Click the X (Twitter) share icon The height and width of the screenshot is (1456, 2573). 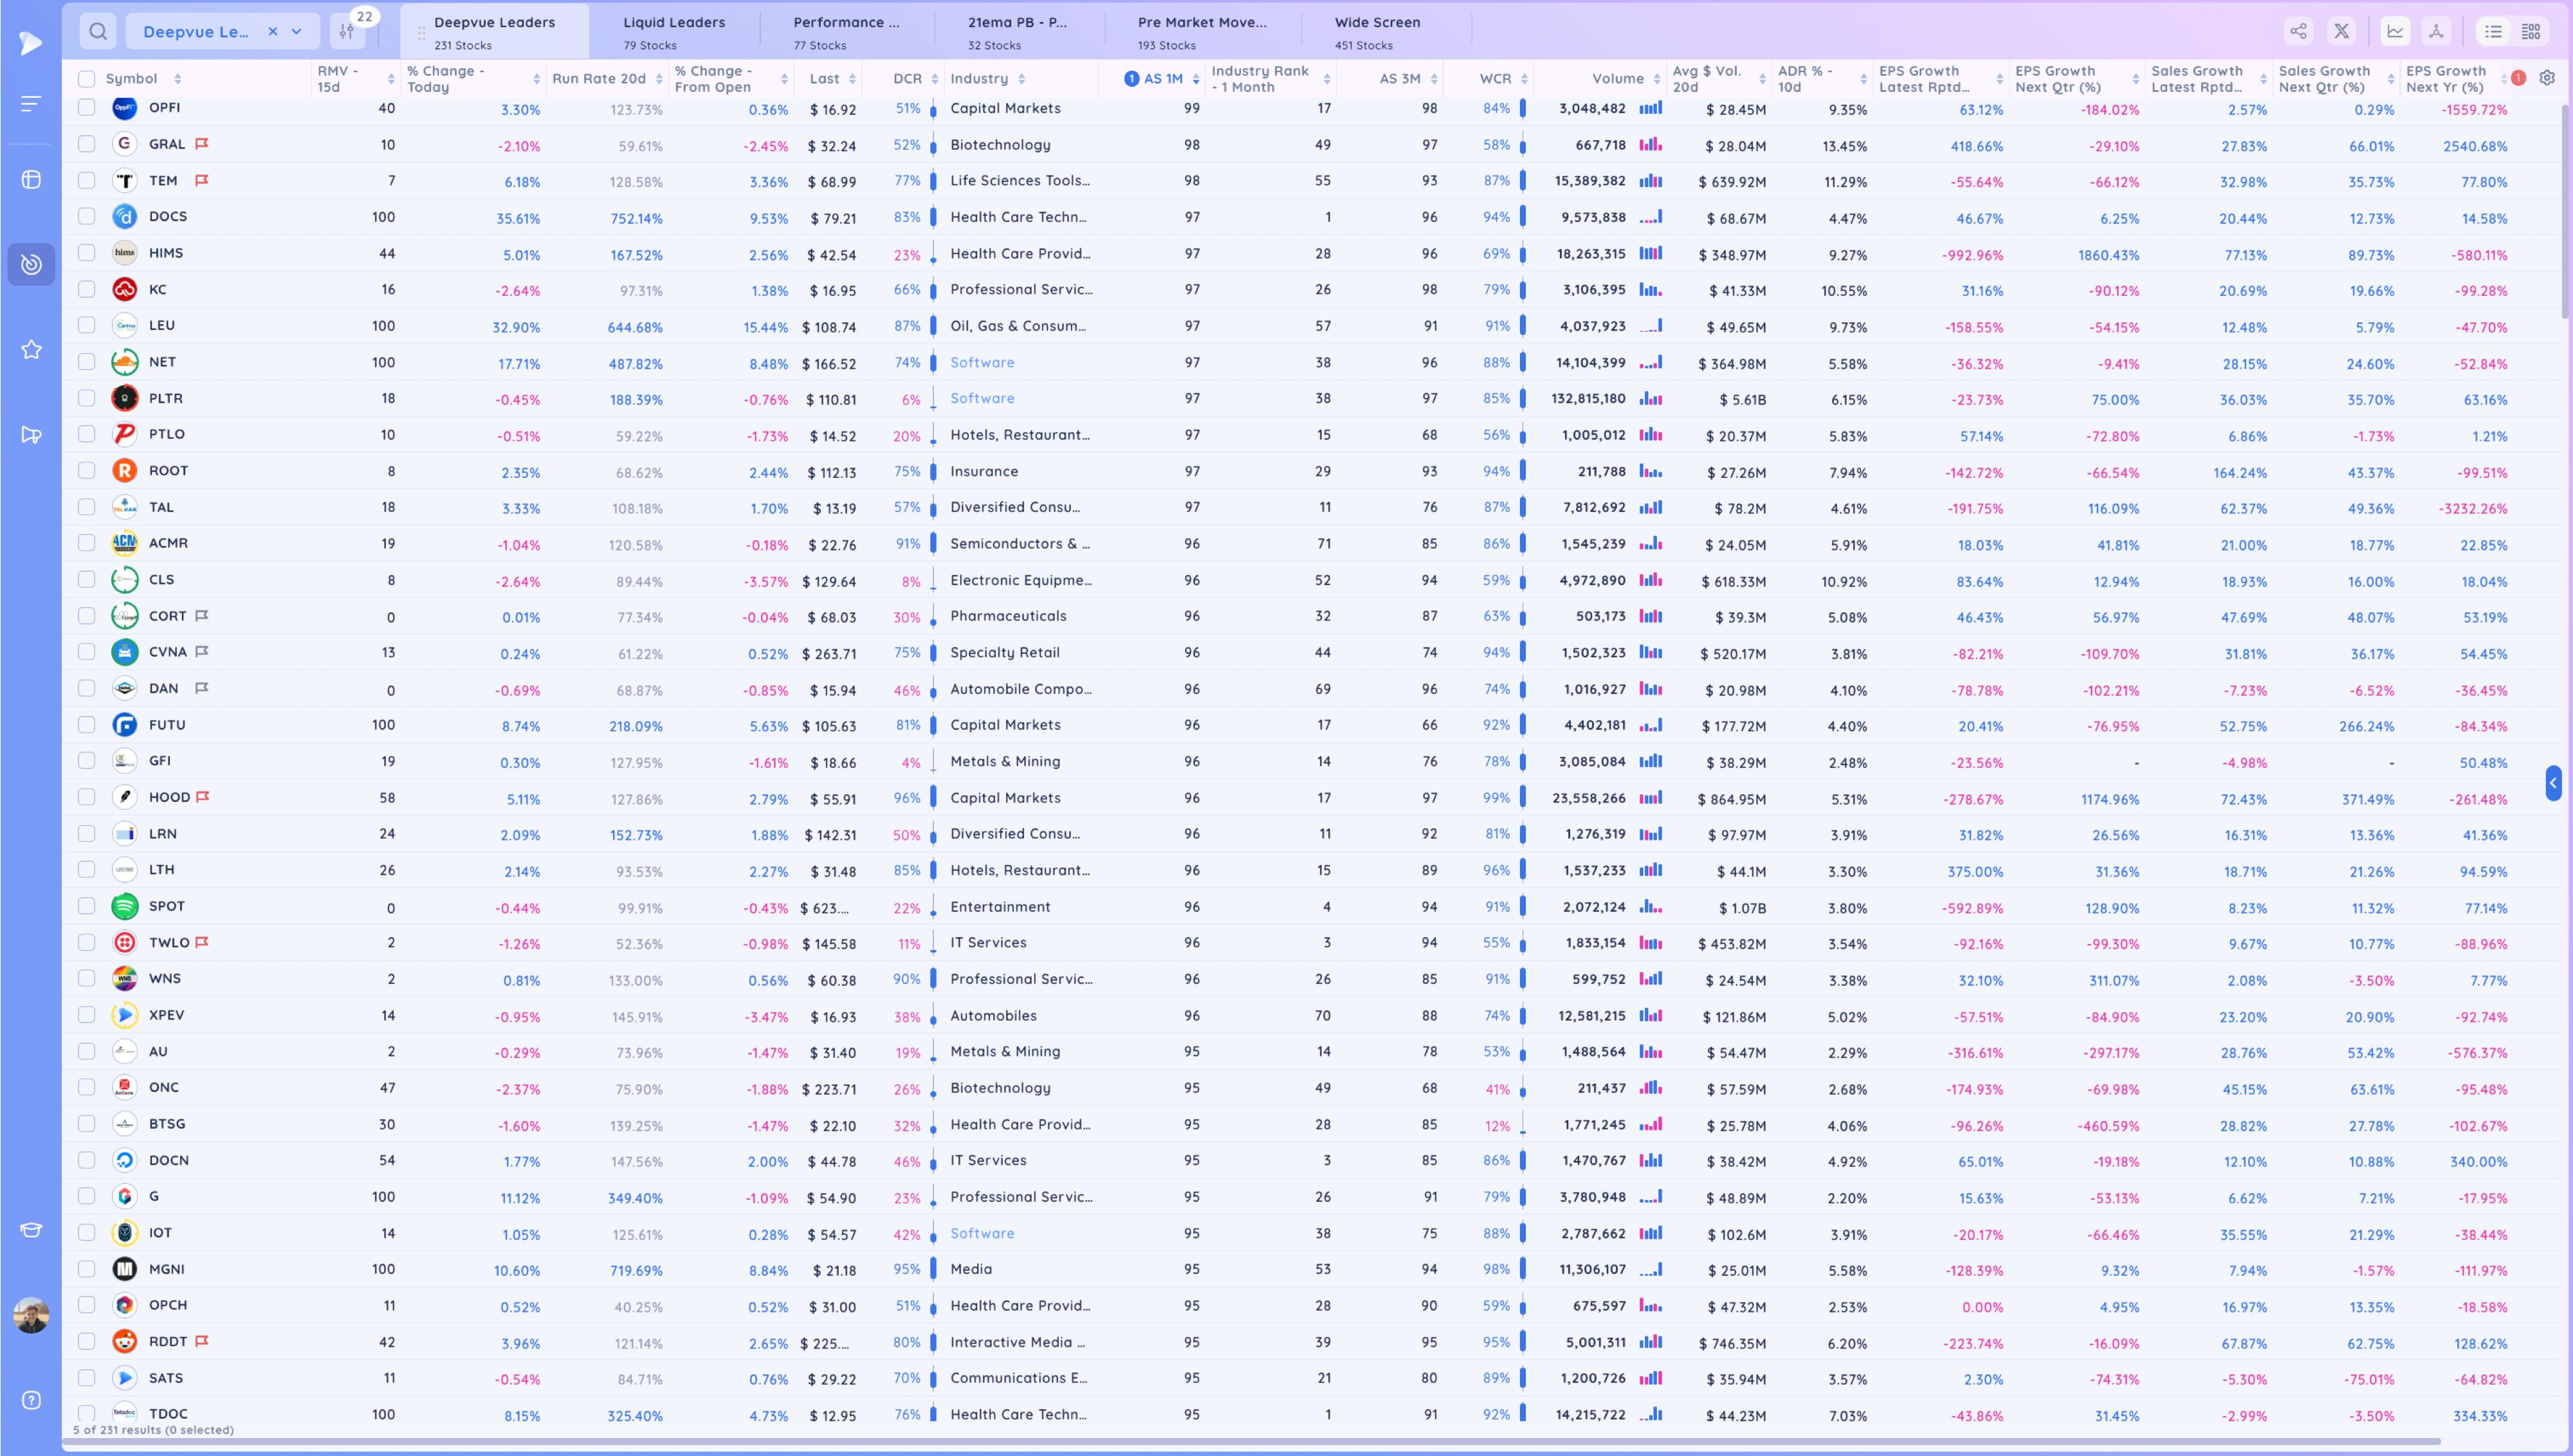click(x=2342, y=31)
